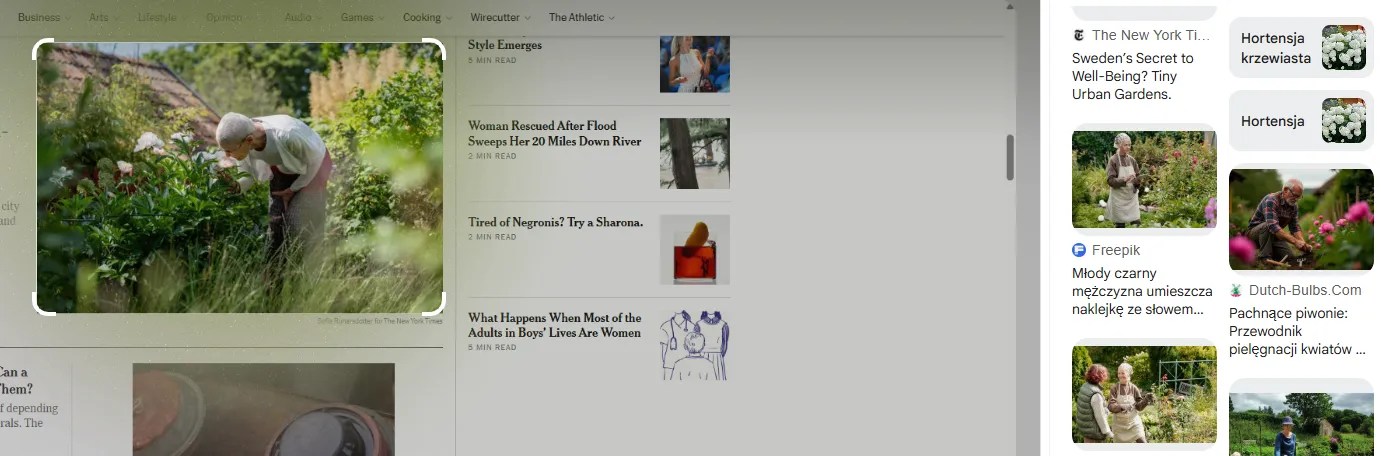Select the 'Hortensja krzewiasta' suggestion chip

tap(1301, 48)
